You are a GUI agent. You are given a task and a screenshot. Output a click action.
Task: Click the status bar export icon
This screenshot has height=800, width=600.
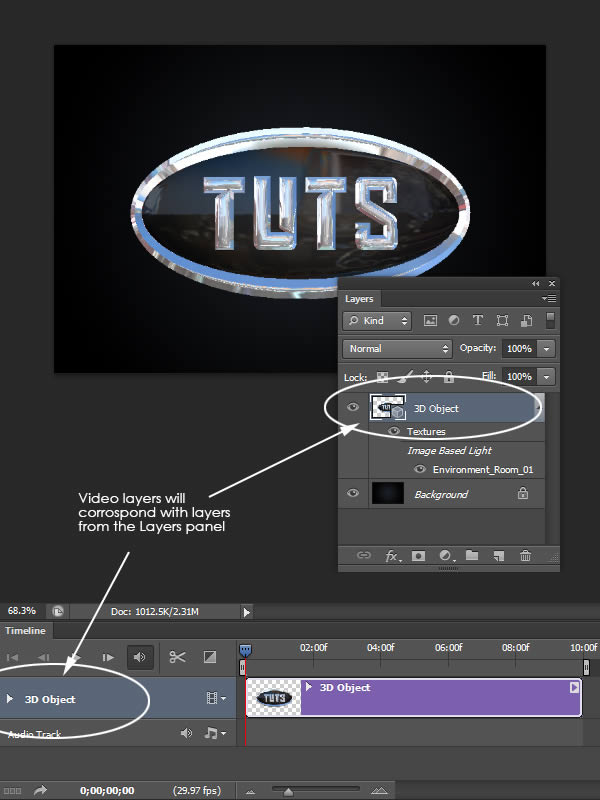[58, 611]
